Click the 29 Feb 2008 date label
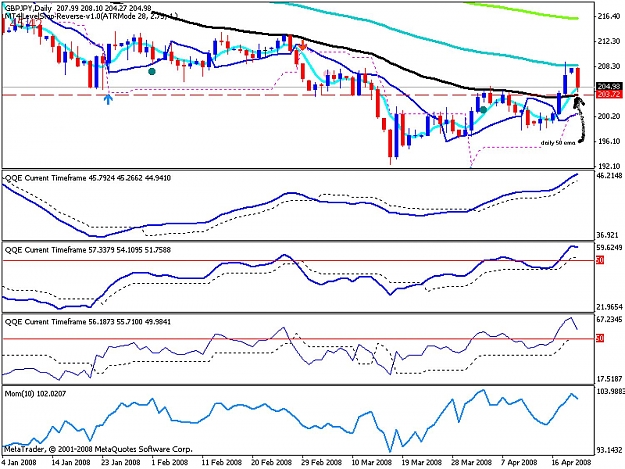 [322, 462]
